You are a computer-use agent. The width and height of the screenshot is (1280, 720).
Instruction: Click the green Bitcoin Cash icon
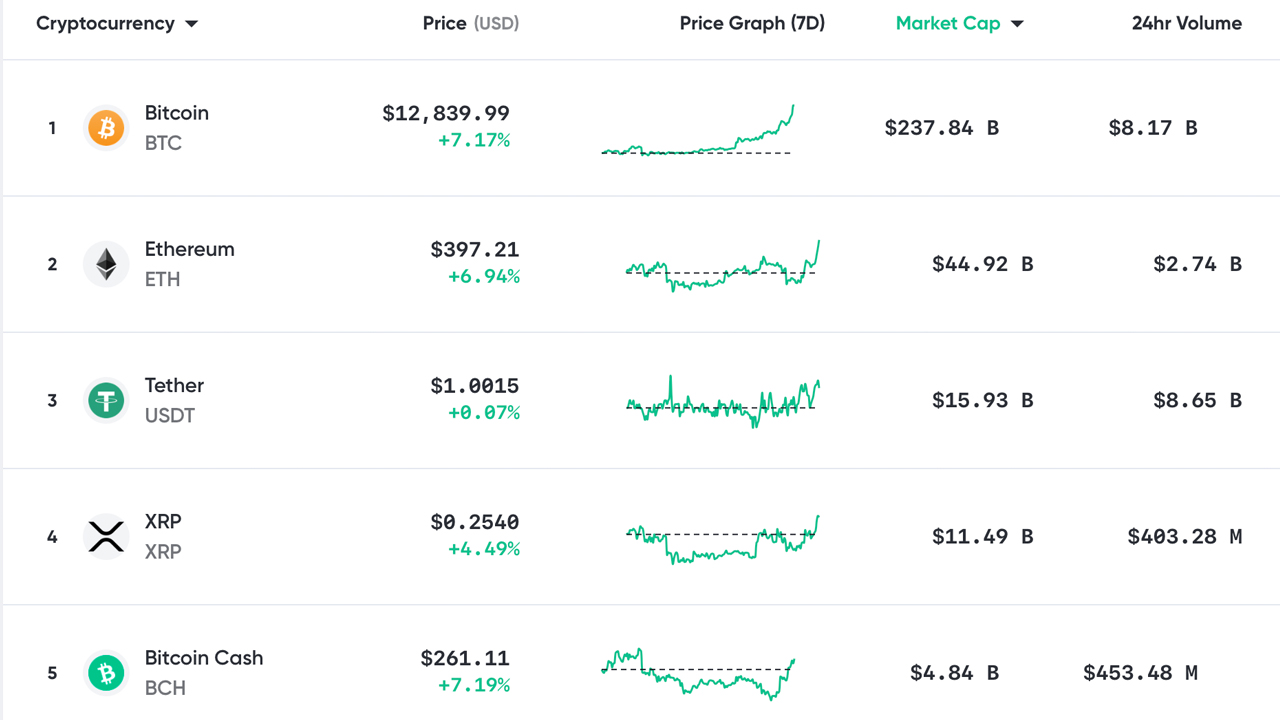click(x=105, y=673)
